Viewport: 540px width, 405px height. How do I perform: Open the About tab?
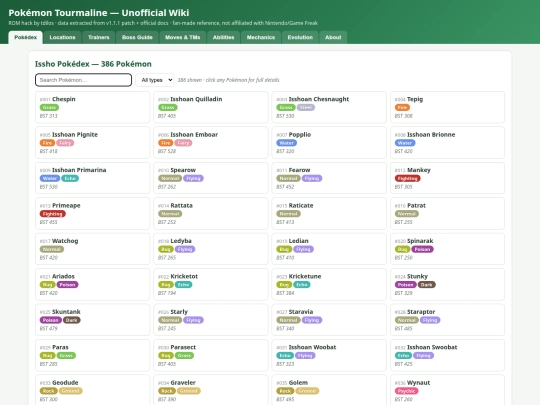pos(333,37)
